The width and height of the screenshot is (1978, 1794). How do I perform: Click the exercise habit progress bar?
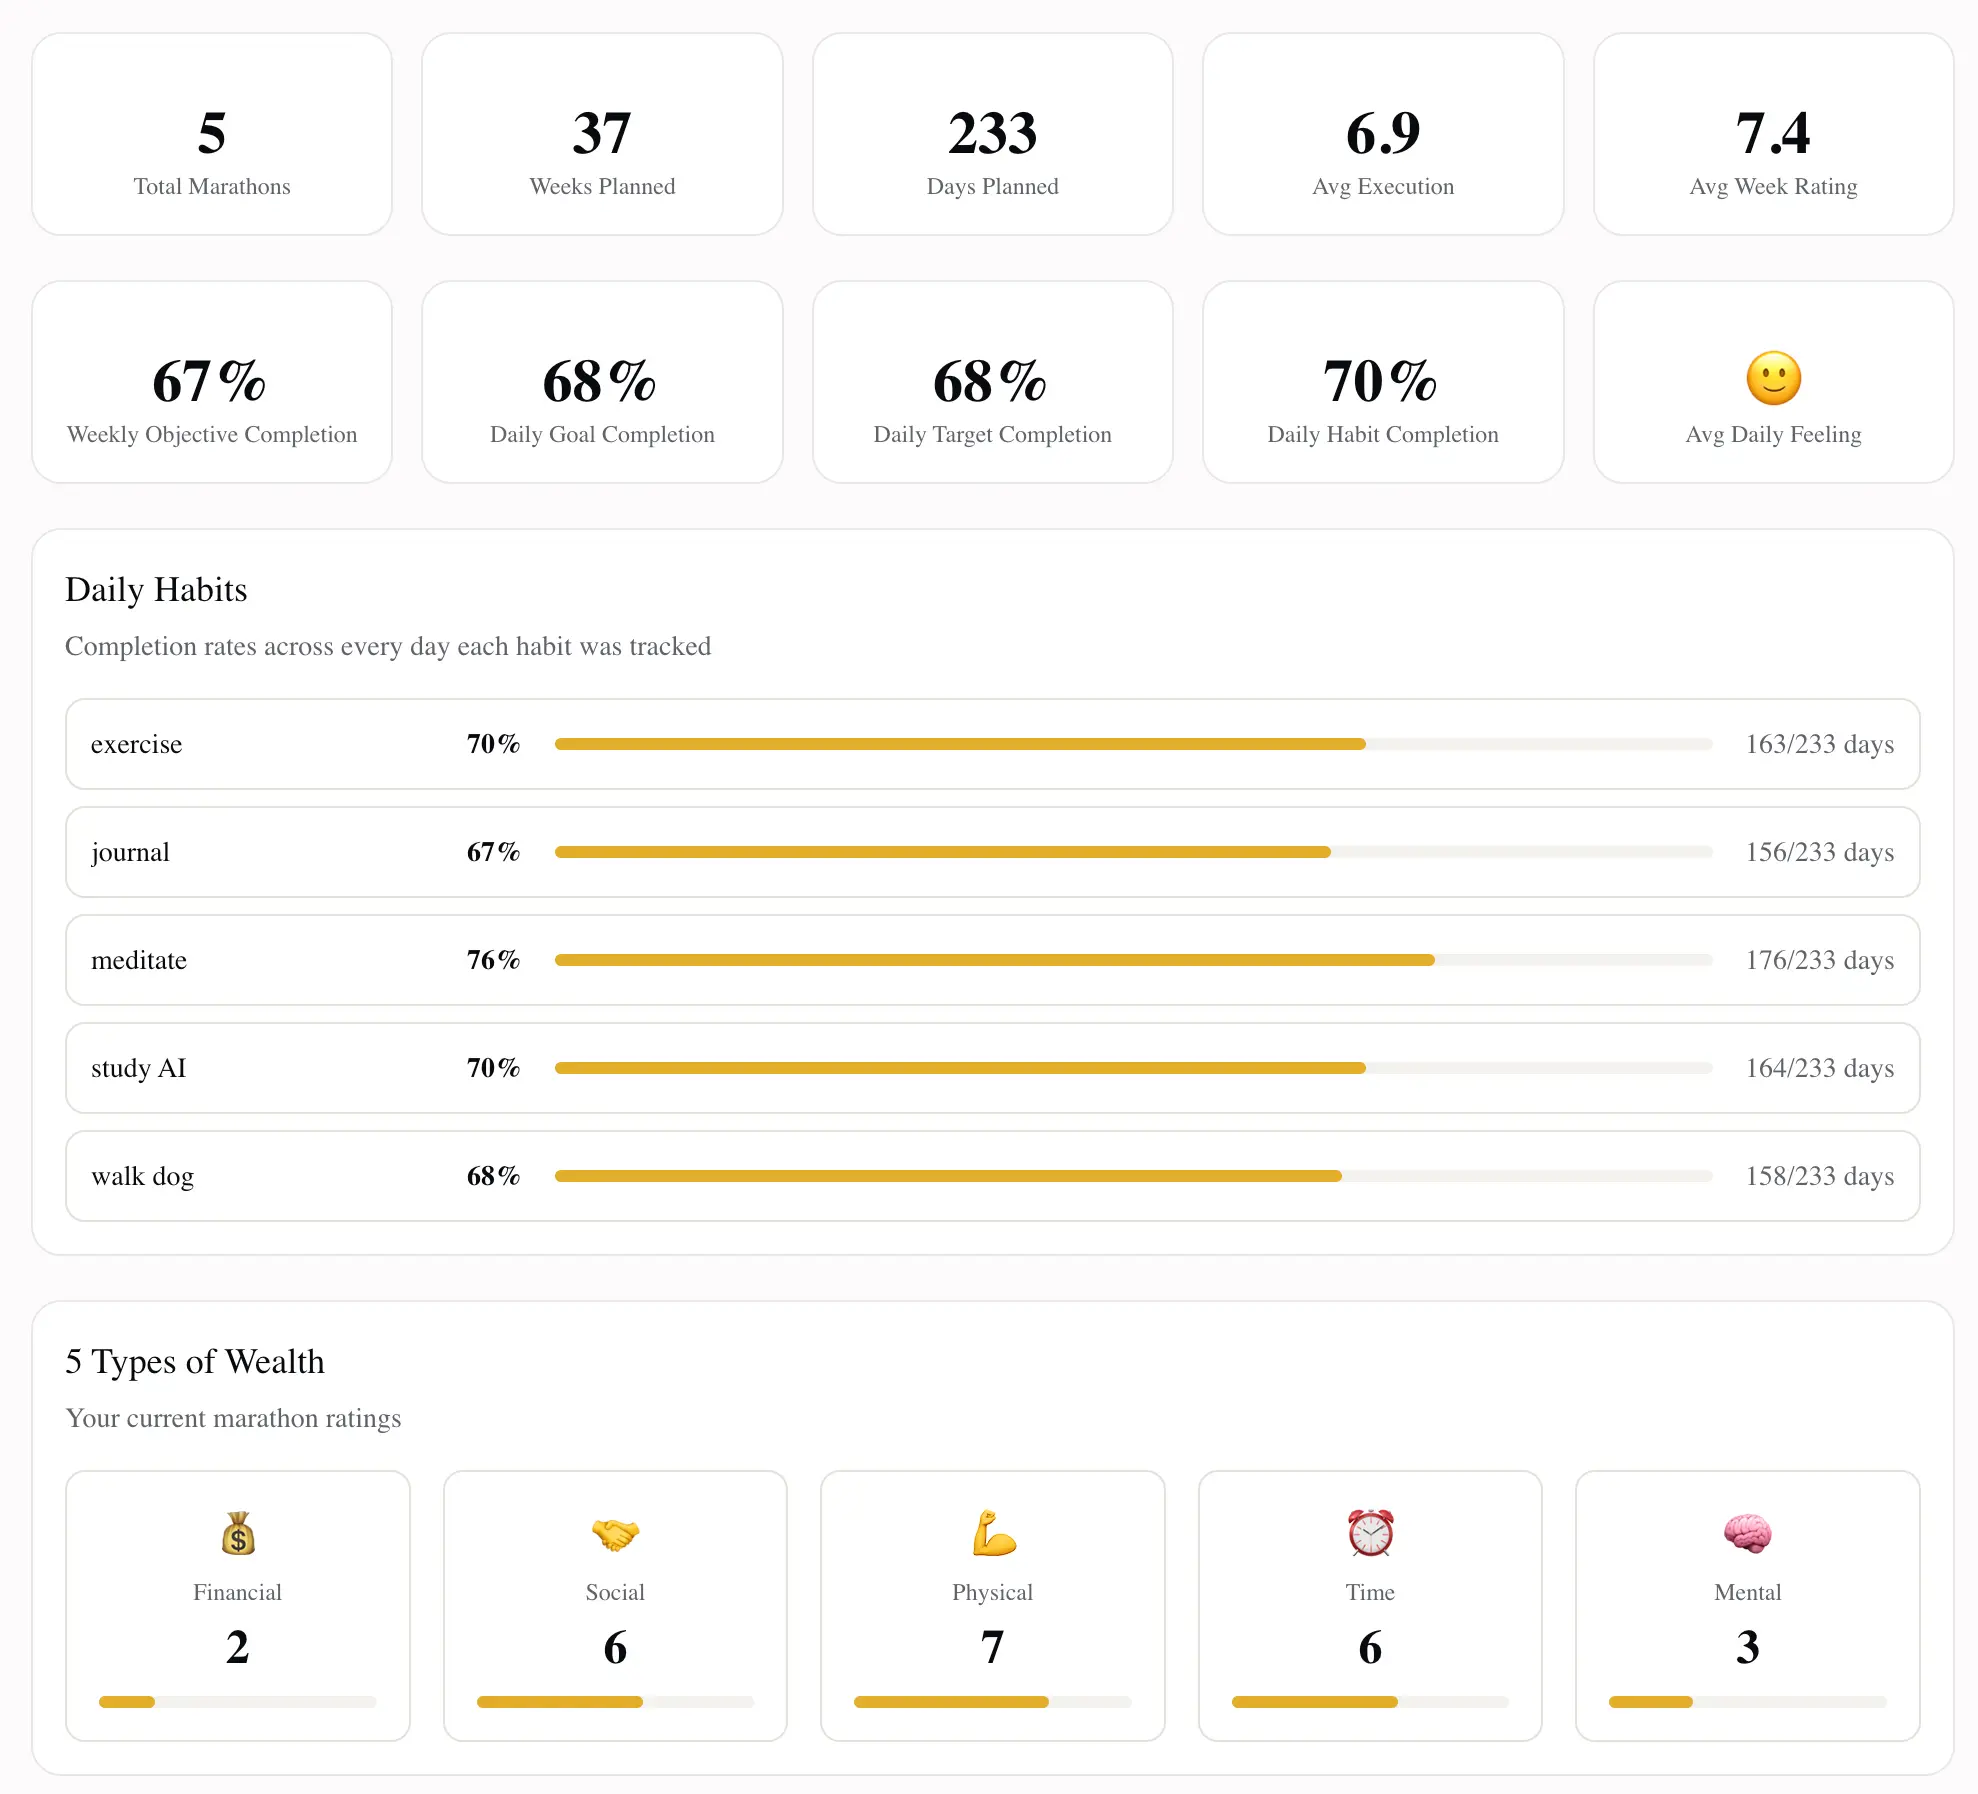(x=1133, y=744)
